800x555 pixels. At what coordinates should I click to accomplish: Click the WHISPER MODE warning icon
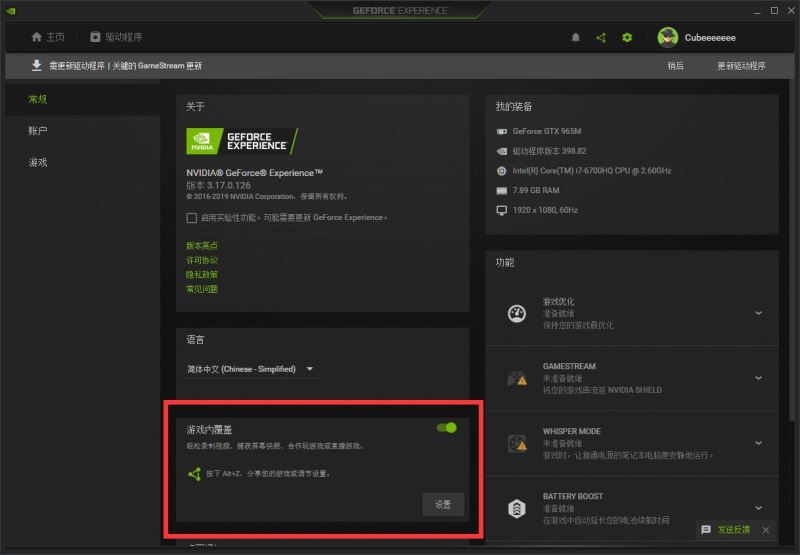click(x=517, y=443)
